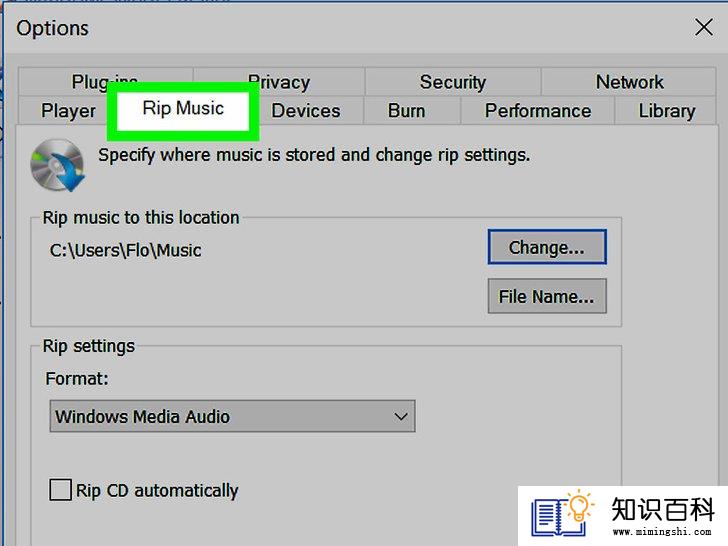Click the C:\Users\Flo\Music path text

[125, 250]
